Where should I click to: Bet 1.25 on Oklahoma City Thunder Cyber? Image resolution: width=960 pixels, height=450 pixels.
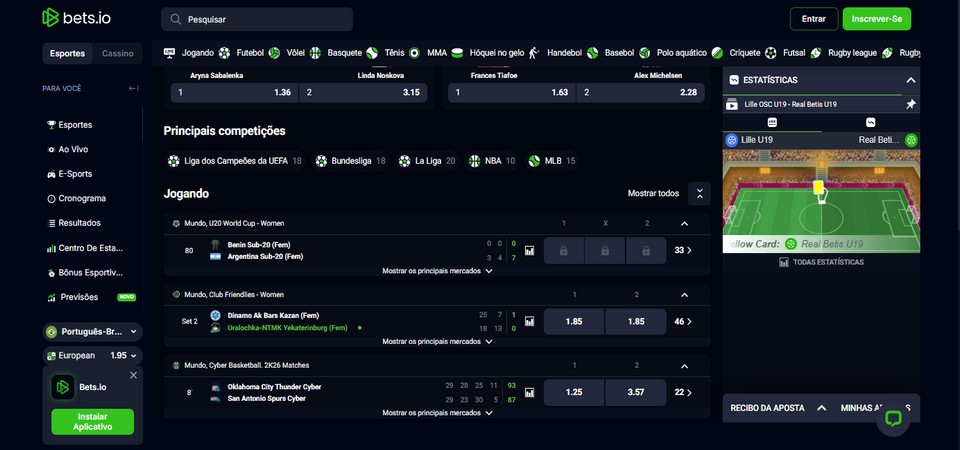[574, 392]
